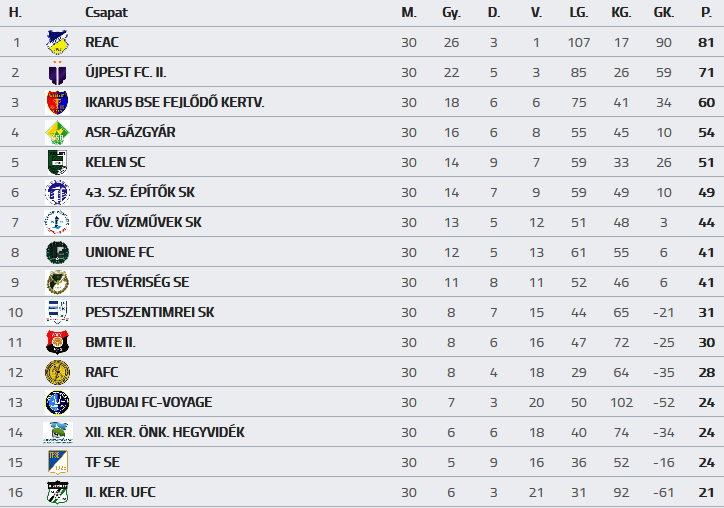This screenshot has width=724, height=508.
Task: Select the 43. Sz. Építők SK name
Action: pos(141,192)
